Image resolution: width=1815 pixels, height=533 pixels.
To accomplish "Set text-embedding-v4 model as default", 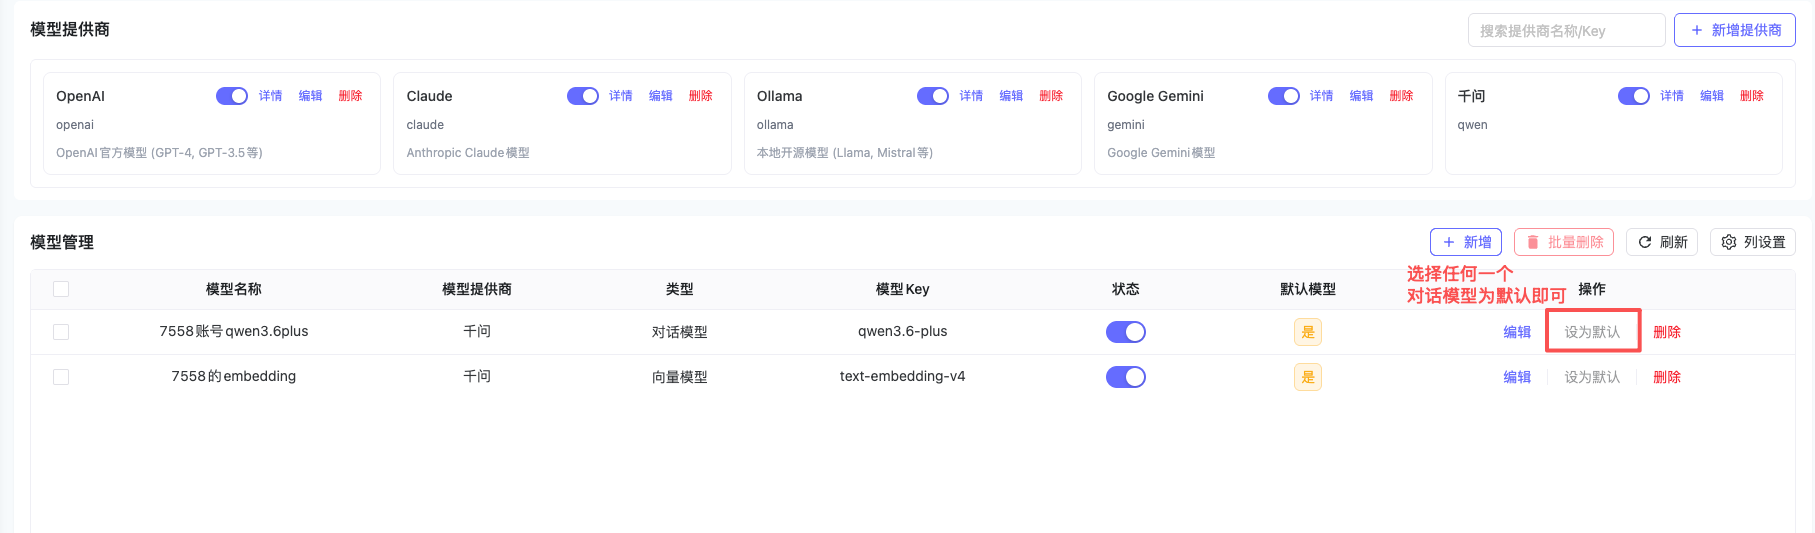I will click(1592, 377).
